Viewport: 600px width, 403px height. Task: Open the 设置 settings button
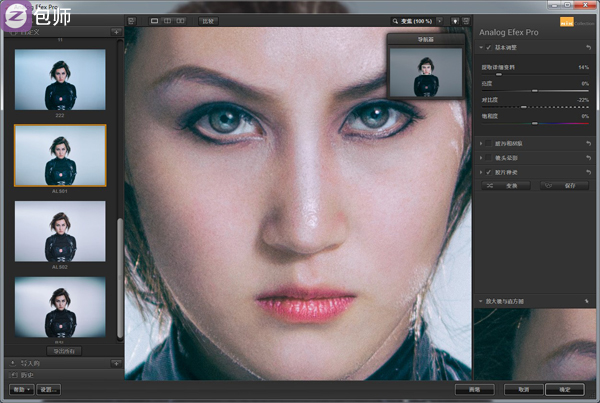(49, 390)
